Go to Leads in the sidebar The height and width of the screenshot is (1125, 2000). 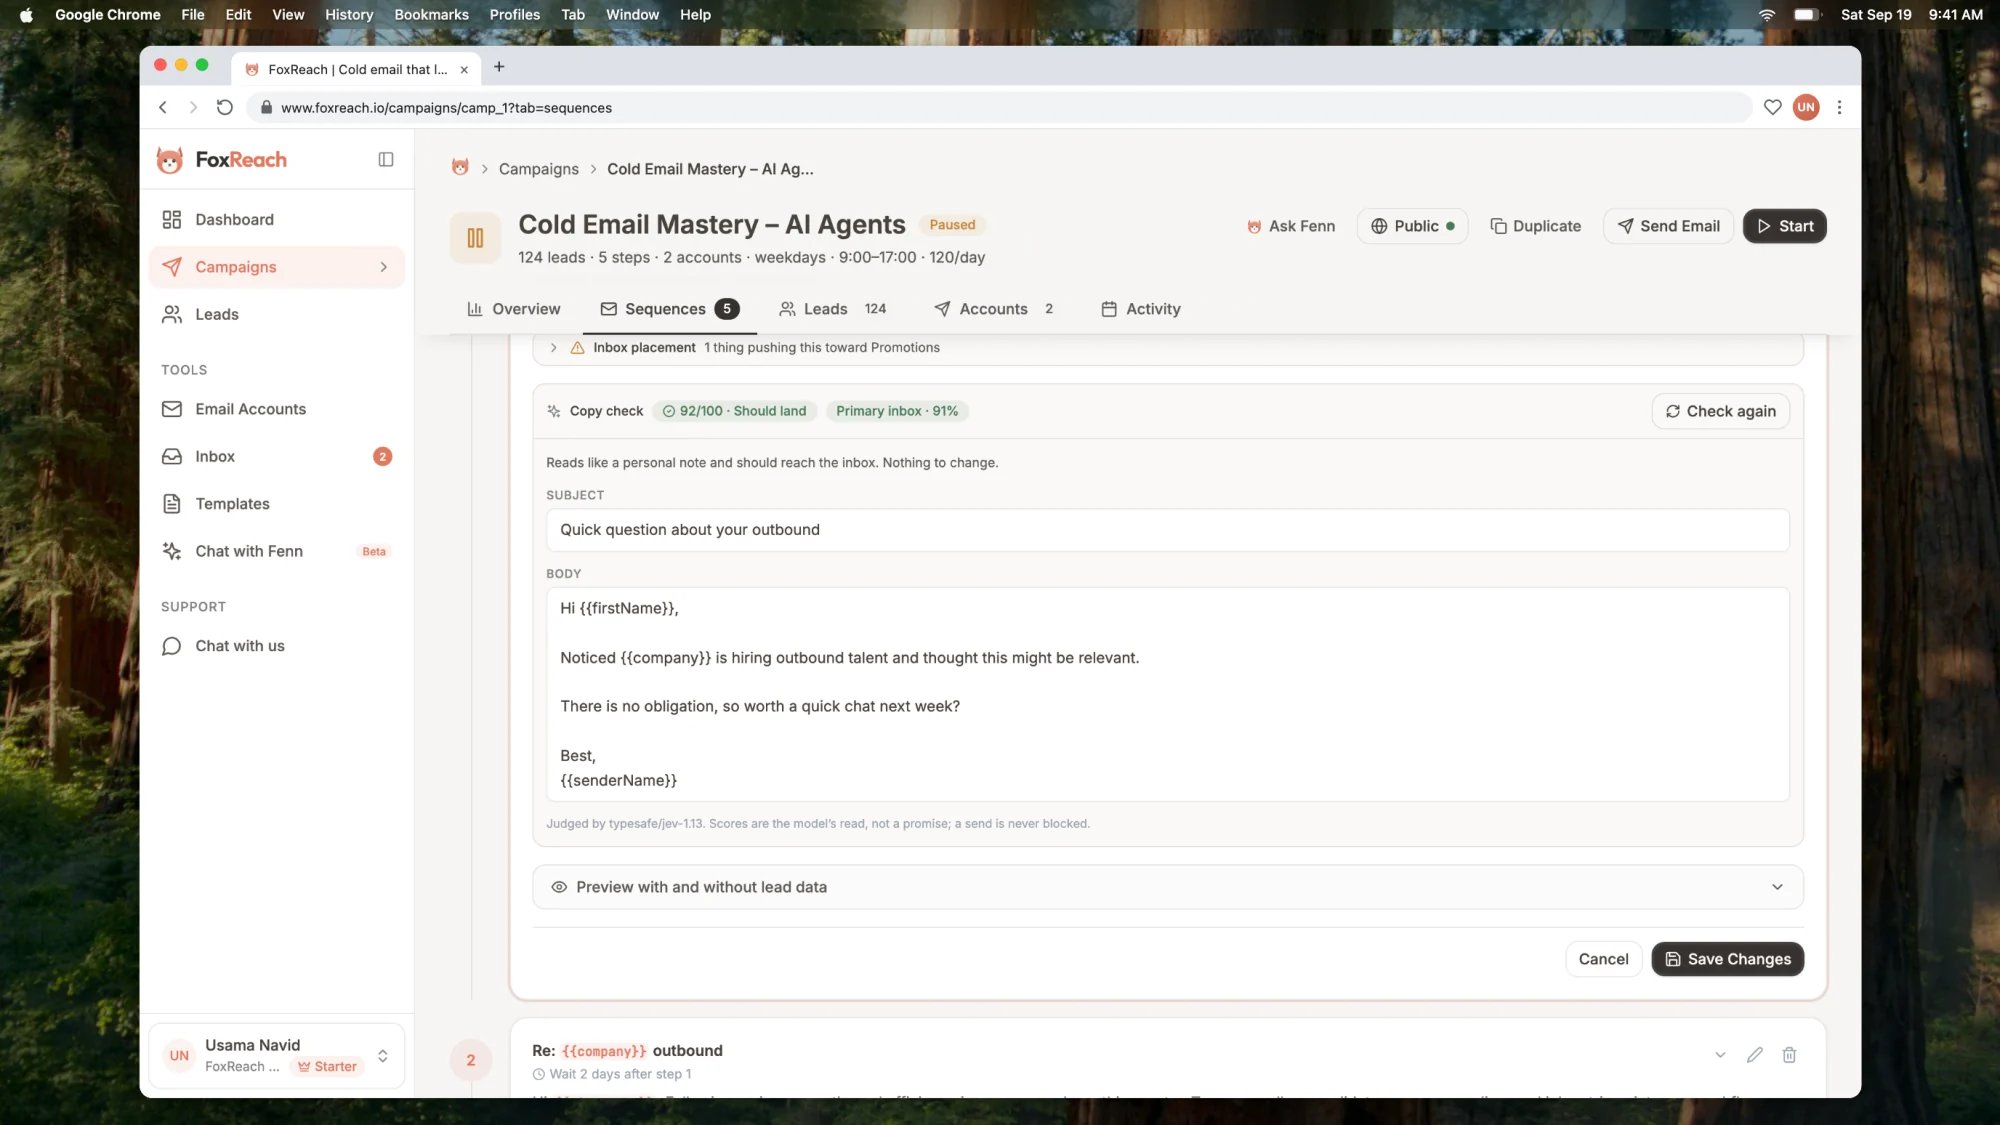(x=277, y=315)
